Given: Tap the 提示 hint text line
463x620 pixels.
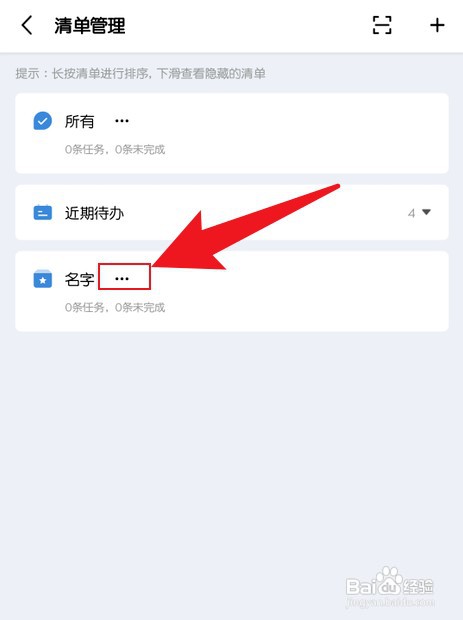Looking at the screenshot, I should tap(141, 74).
